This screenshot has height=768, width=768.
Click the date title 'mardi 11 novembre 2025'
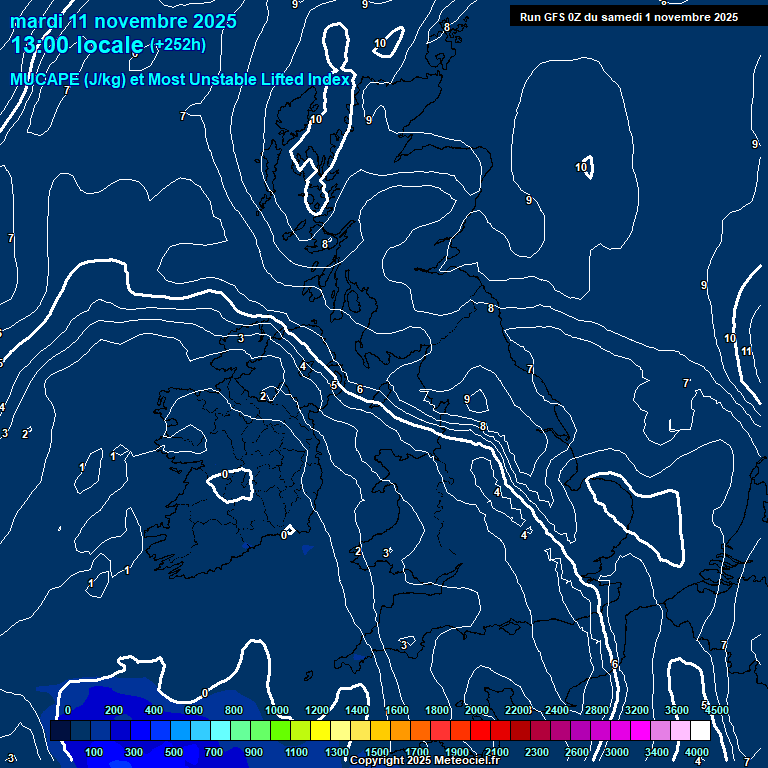pyautogui.click(x=123, y=21)
